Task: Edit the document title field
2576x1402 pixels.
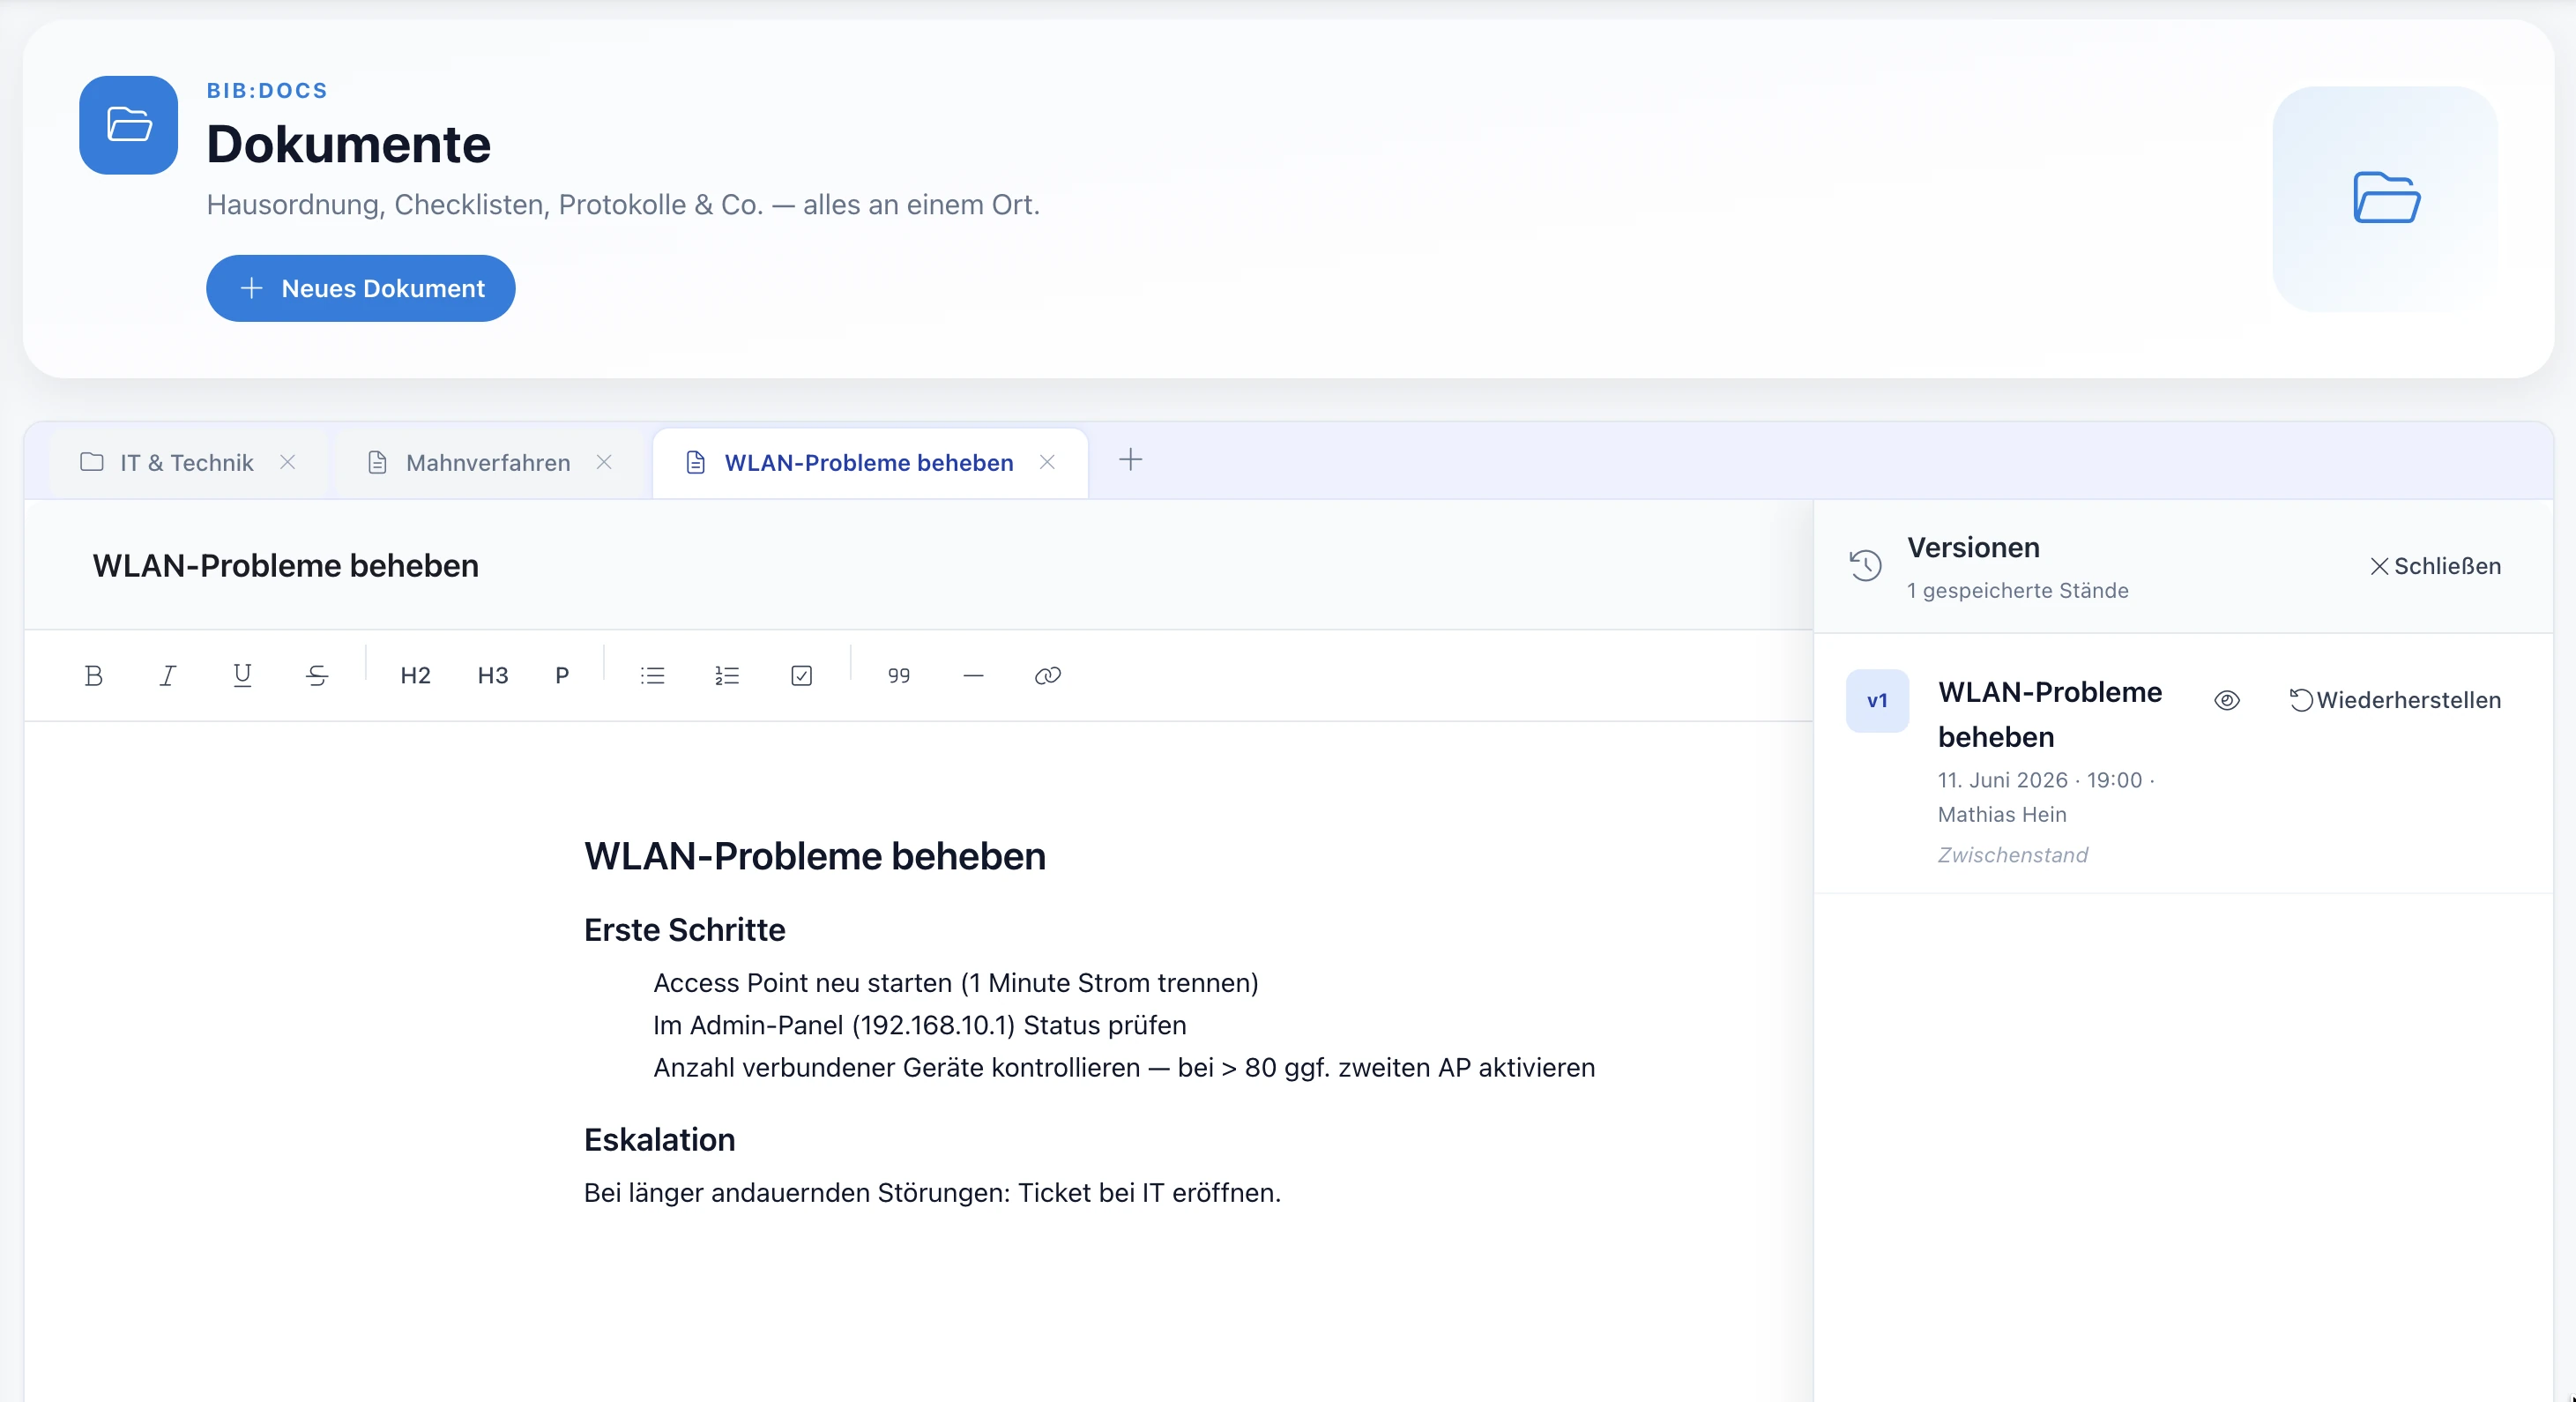Action: (x=917, y=566)
